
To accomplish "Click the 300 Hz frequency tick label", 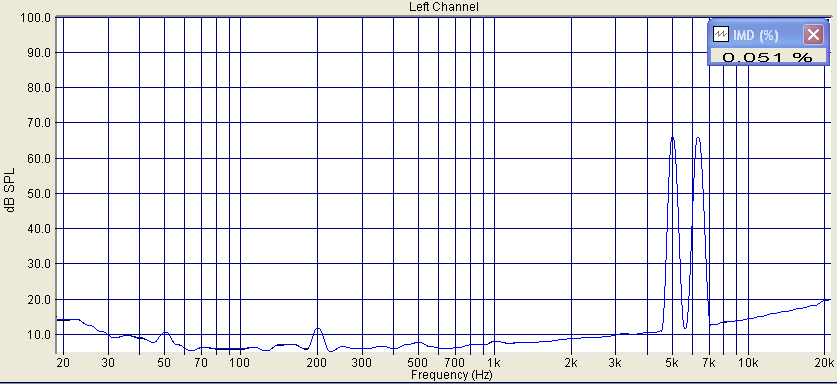I will click(362, 364).
